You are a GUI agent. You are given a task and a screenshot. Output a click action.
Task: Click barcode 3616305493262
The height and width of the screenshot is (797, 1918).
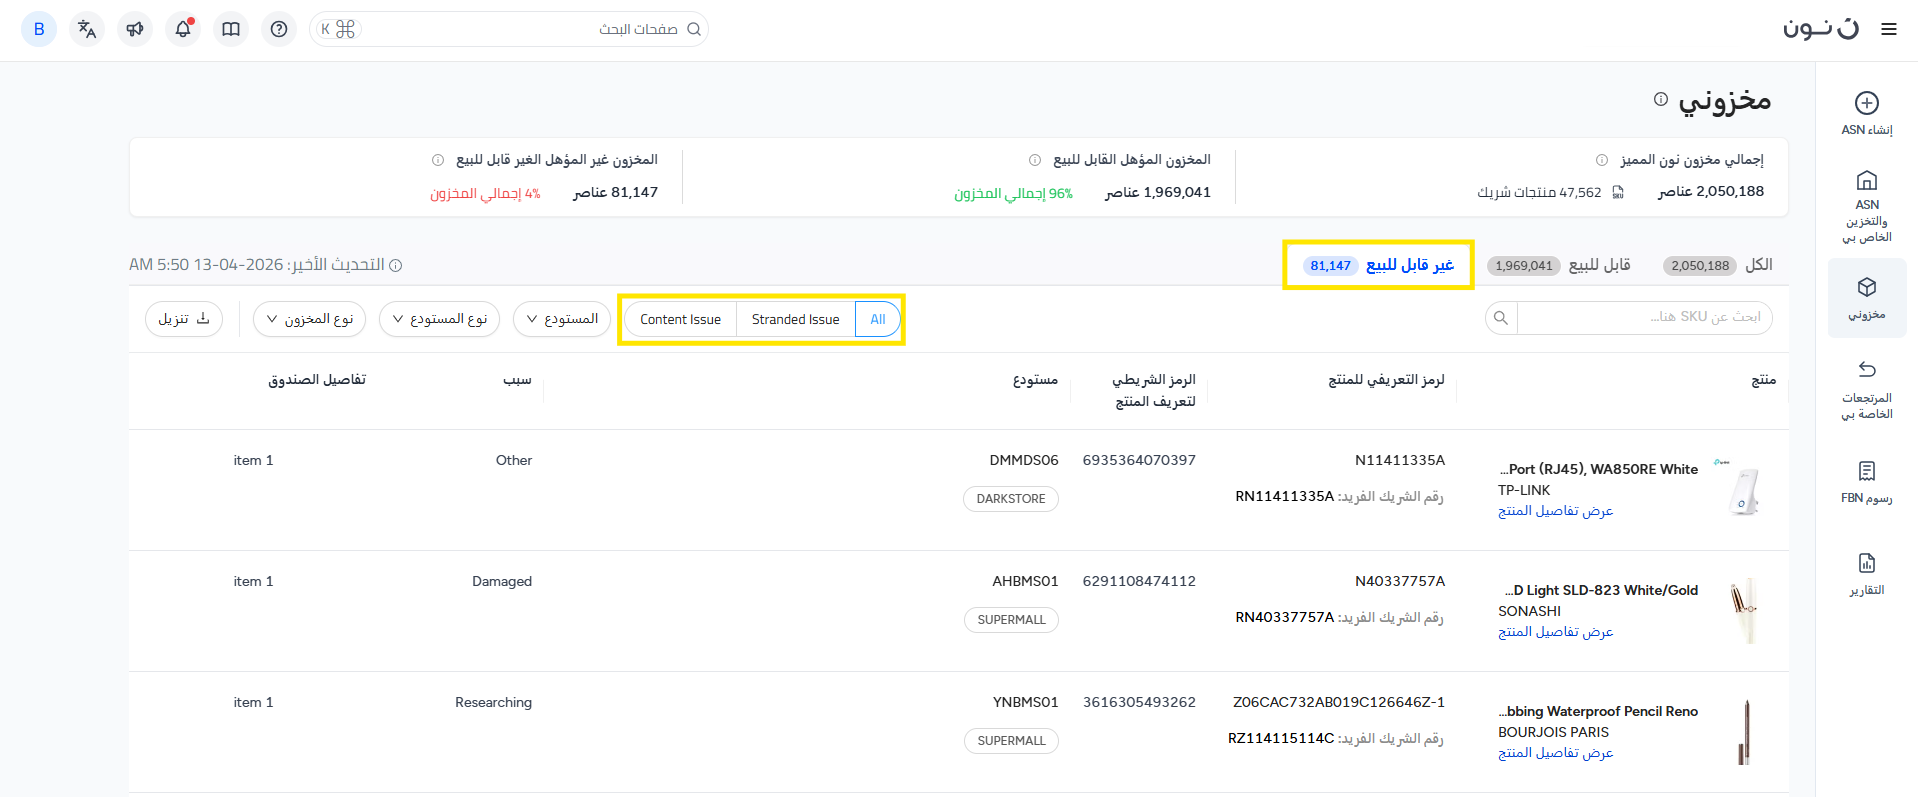(1139, 702)
